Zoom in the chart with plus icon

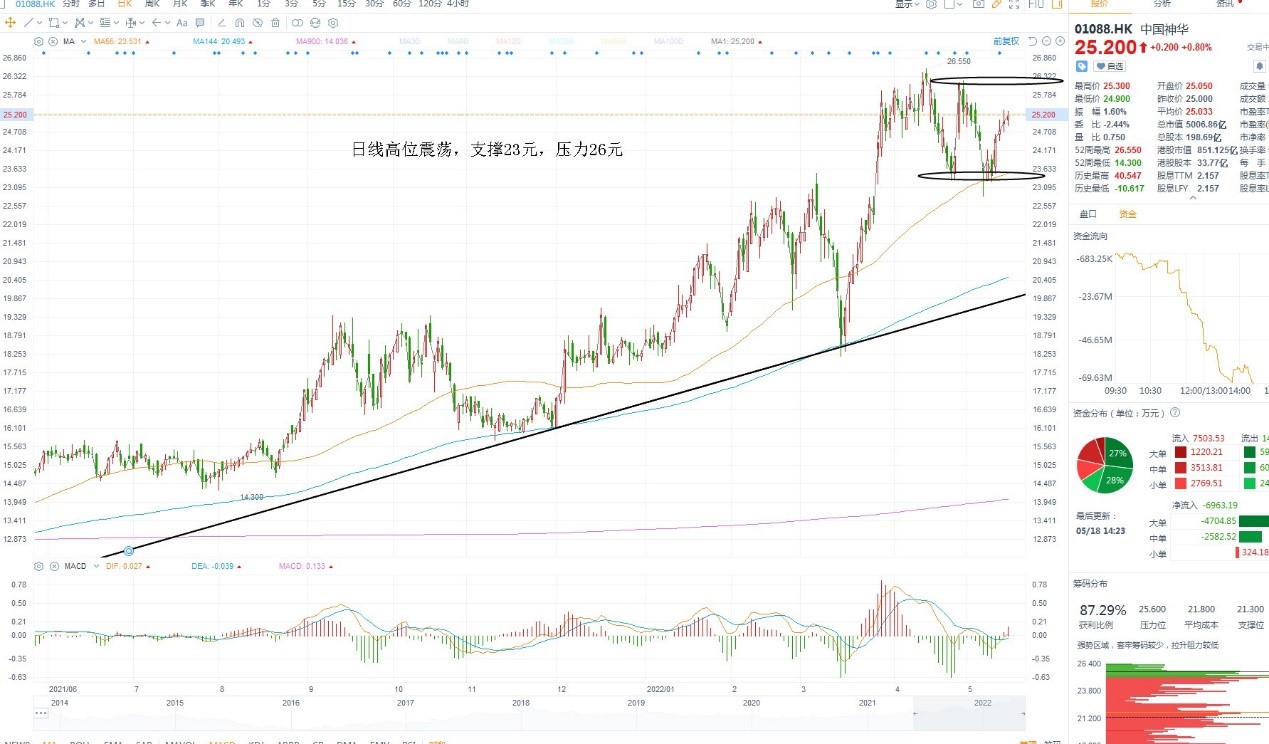click(x=1060, y=41)
